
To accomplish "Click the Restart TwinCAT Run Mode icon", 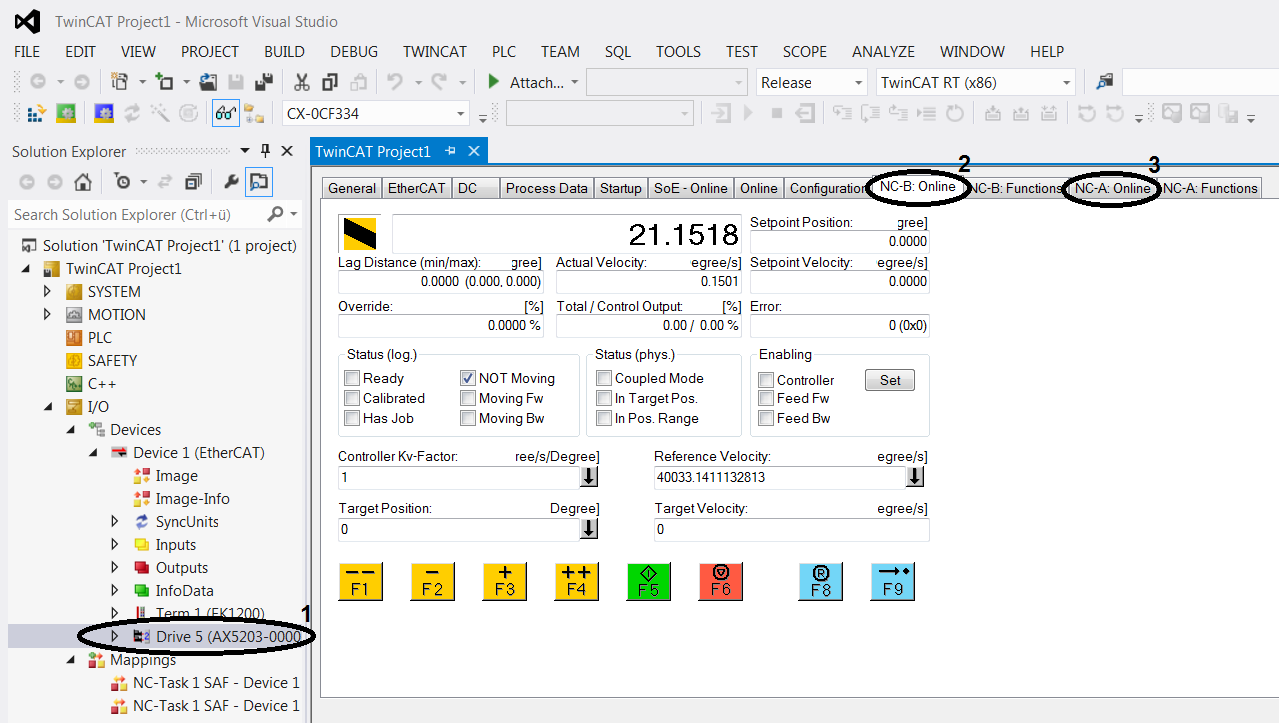I will coord(66,114).
